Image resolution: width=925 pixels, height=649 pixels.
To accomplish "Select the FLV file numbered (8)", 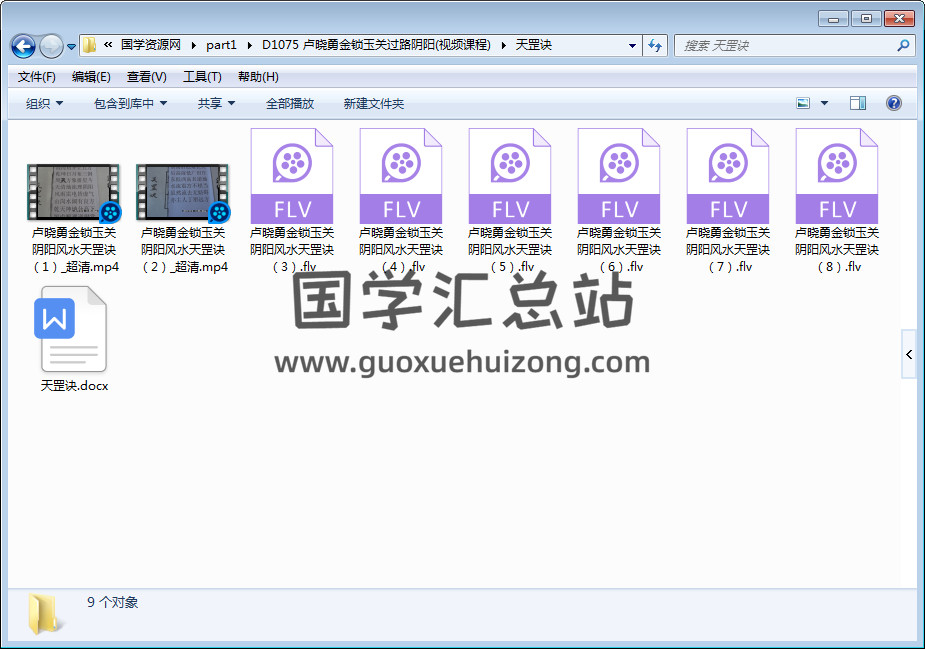I will 837,178.
